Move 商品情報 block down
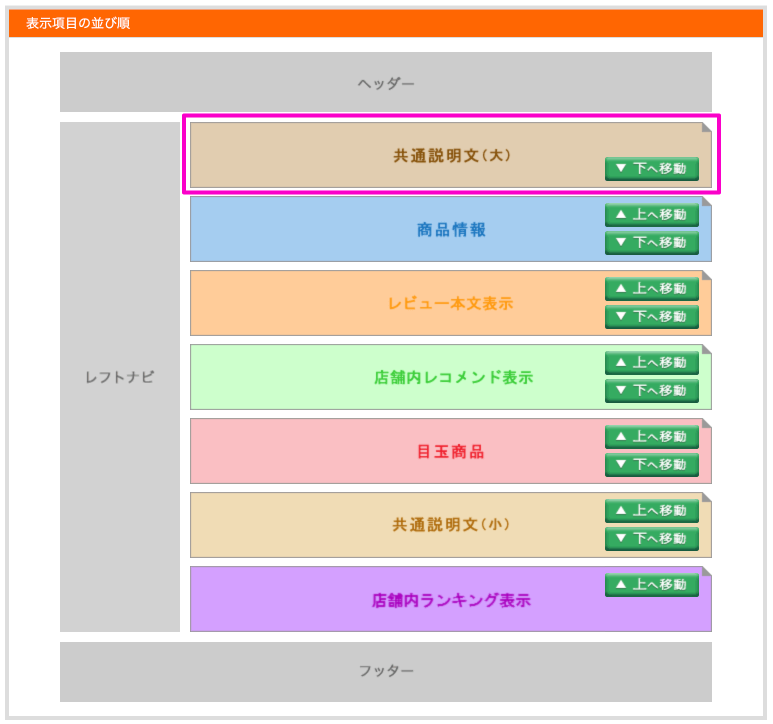773x724 pixels. 651,243
